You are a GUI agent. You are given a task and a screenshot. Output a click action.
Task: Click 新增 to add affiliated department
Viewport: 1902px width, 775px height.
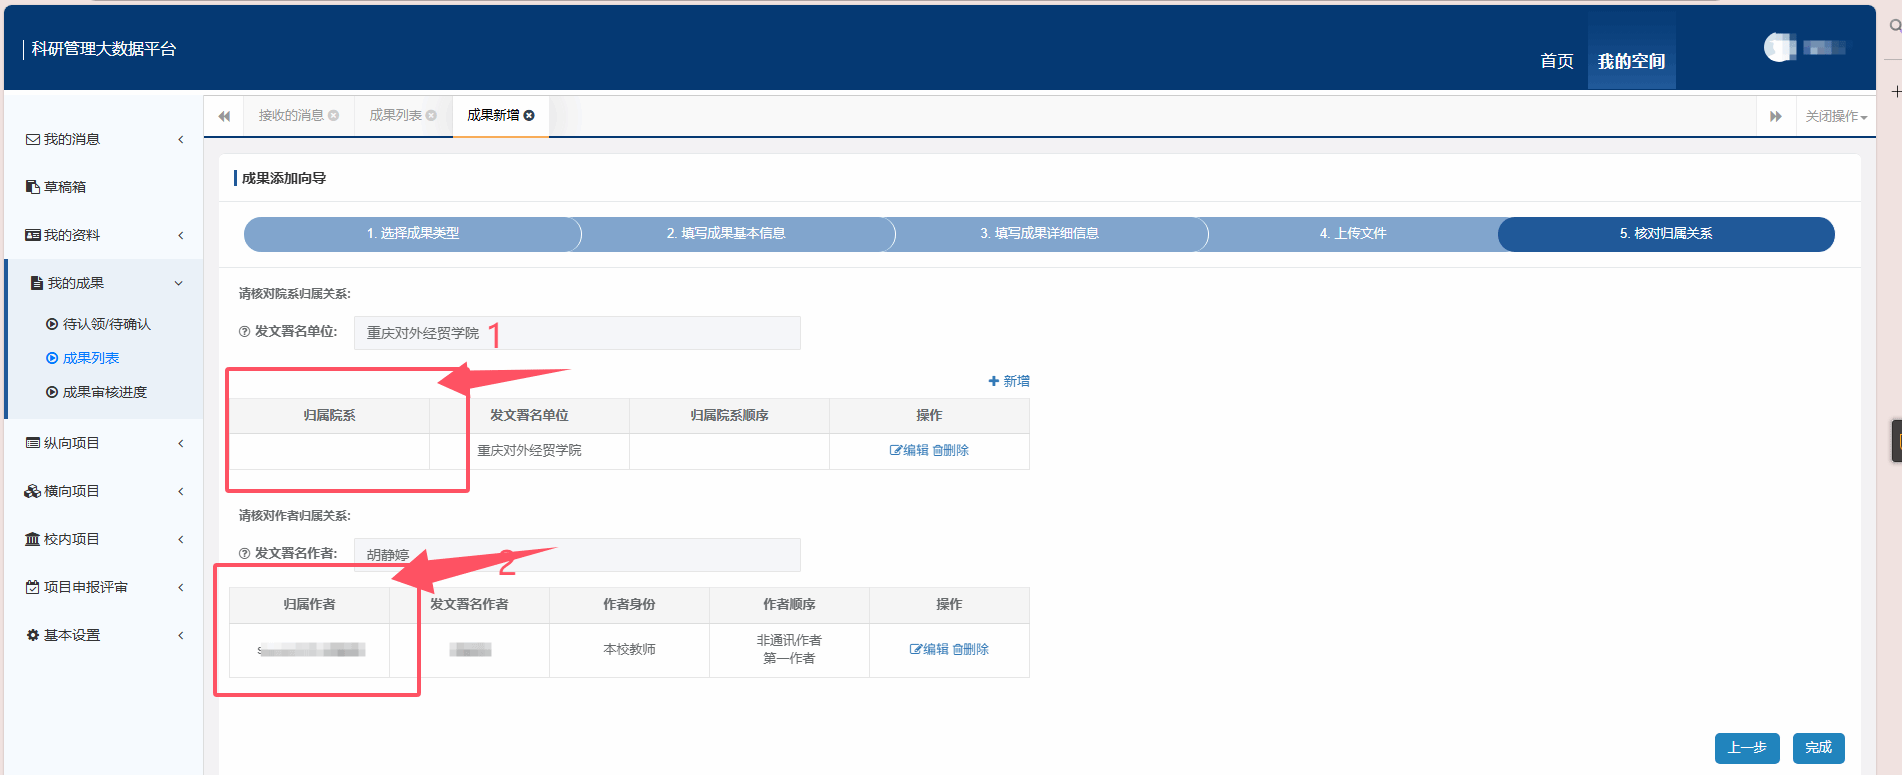[1009, 381]
